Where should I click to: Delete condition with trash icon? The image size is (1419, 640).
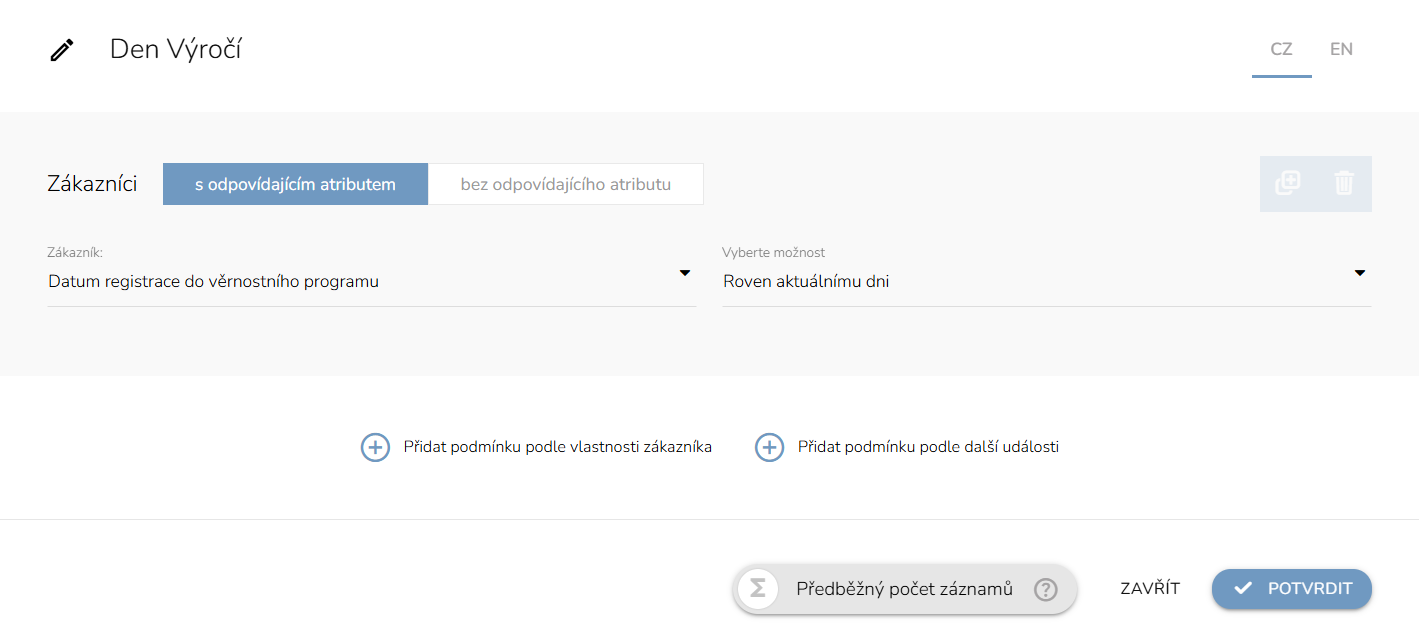click(x=1344, y=183)
